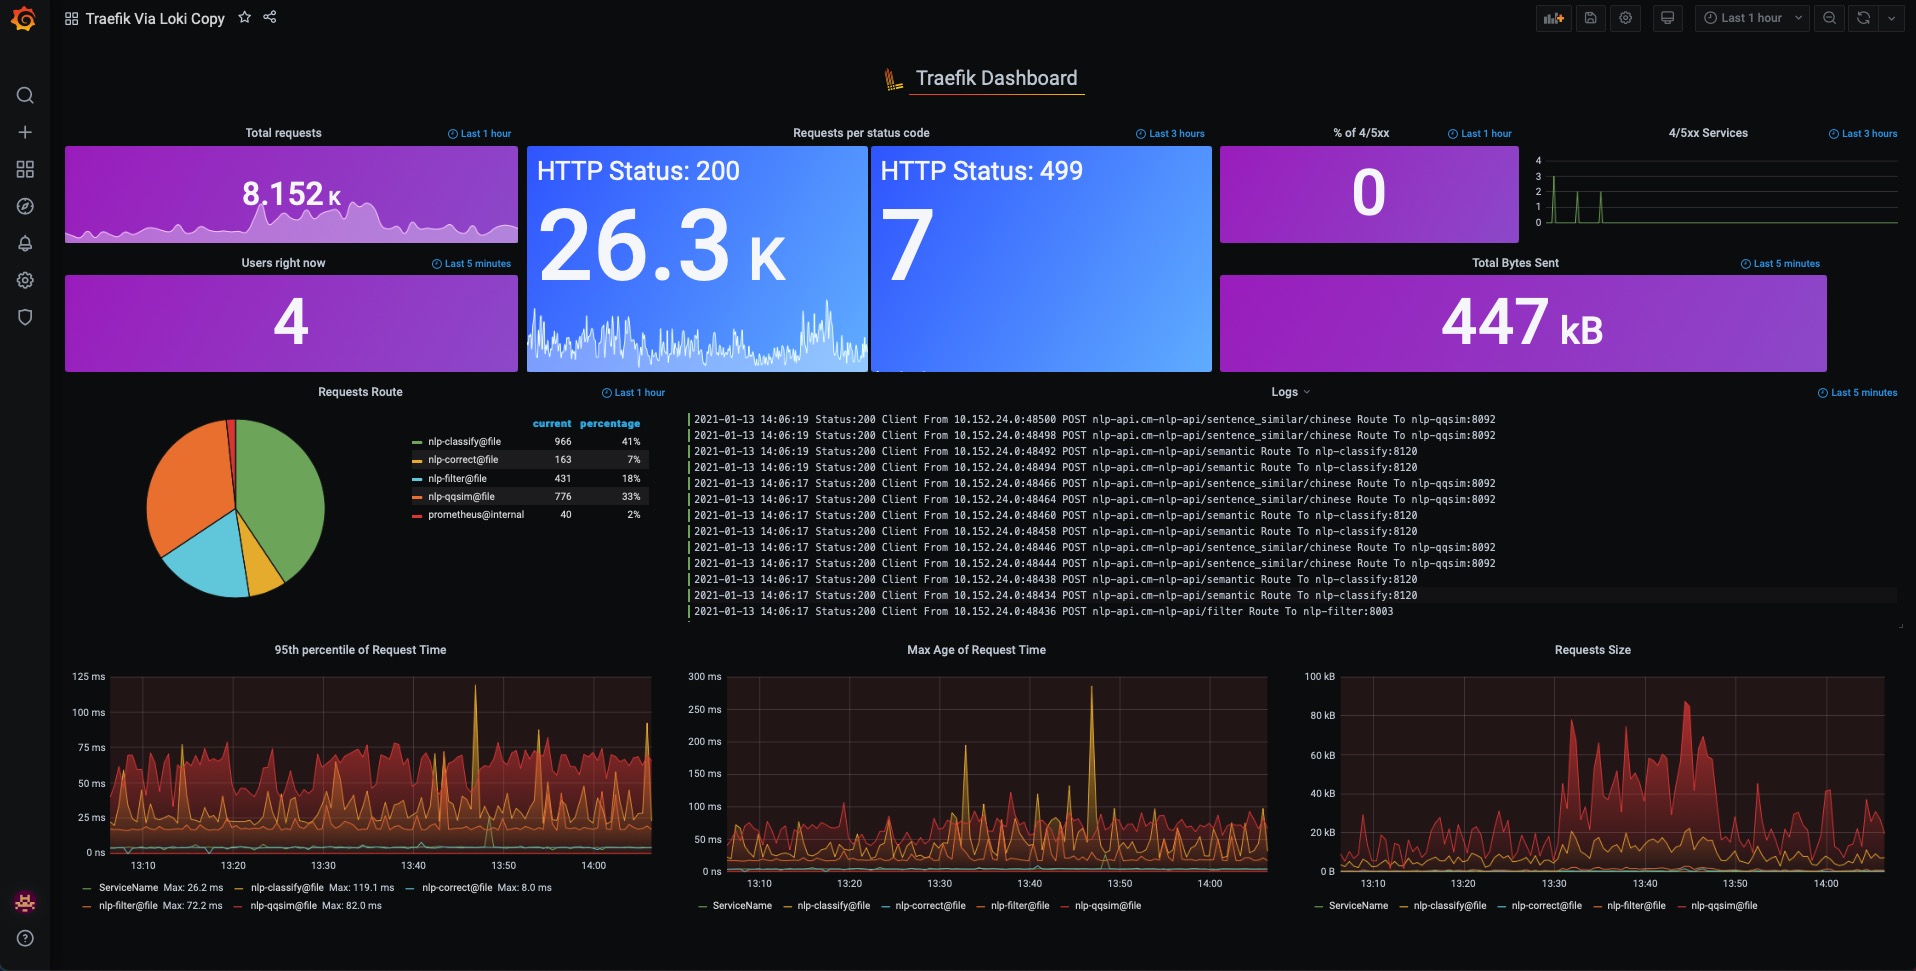Cycle view mode with the monitor icon
Image resolution: width=1916 pixels, height=971 pixels.
coord(1667,18)
